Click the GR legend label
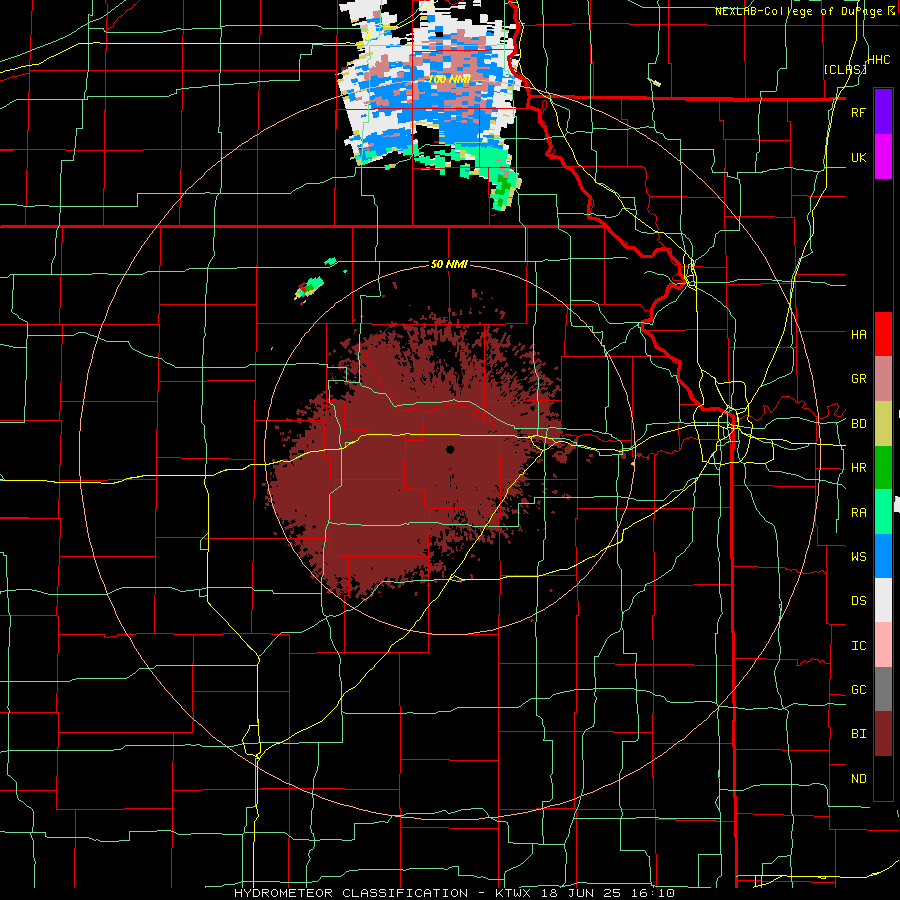The height and width of the screenshot is (900, 900). tap(858, 379)
